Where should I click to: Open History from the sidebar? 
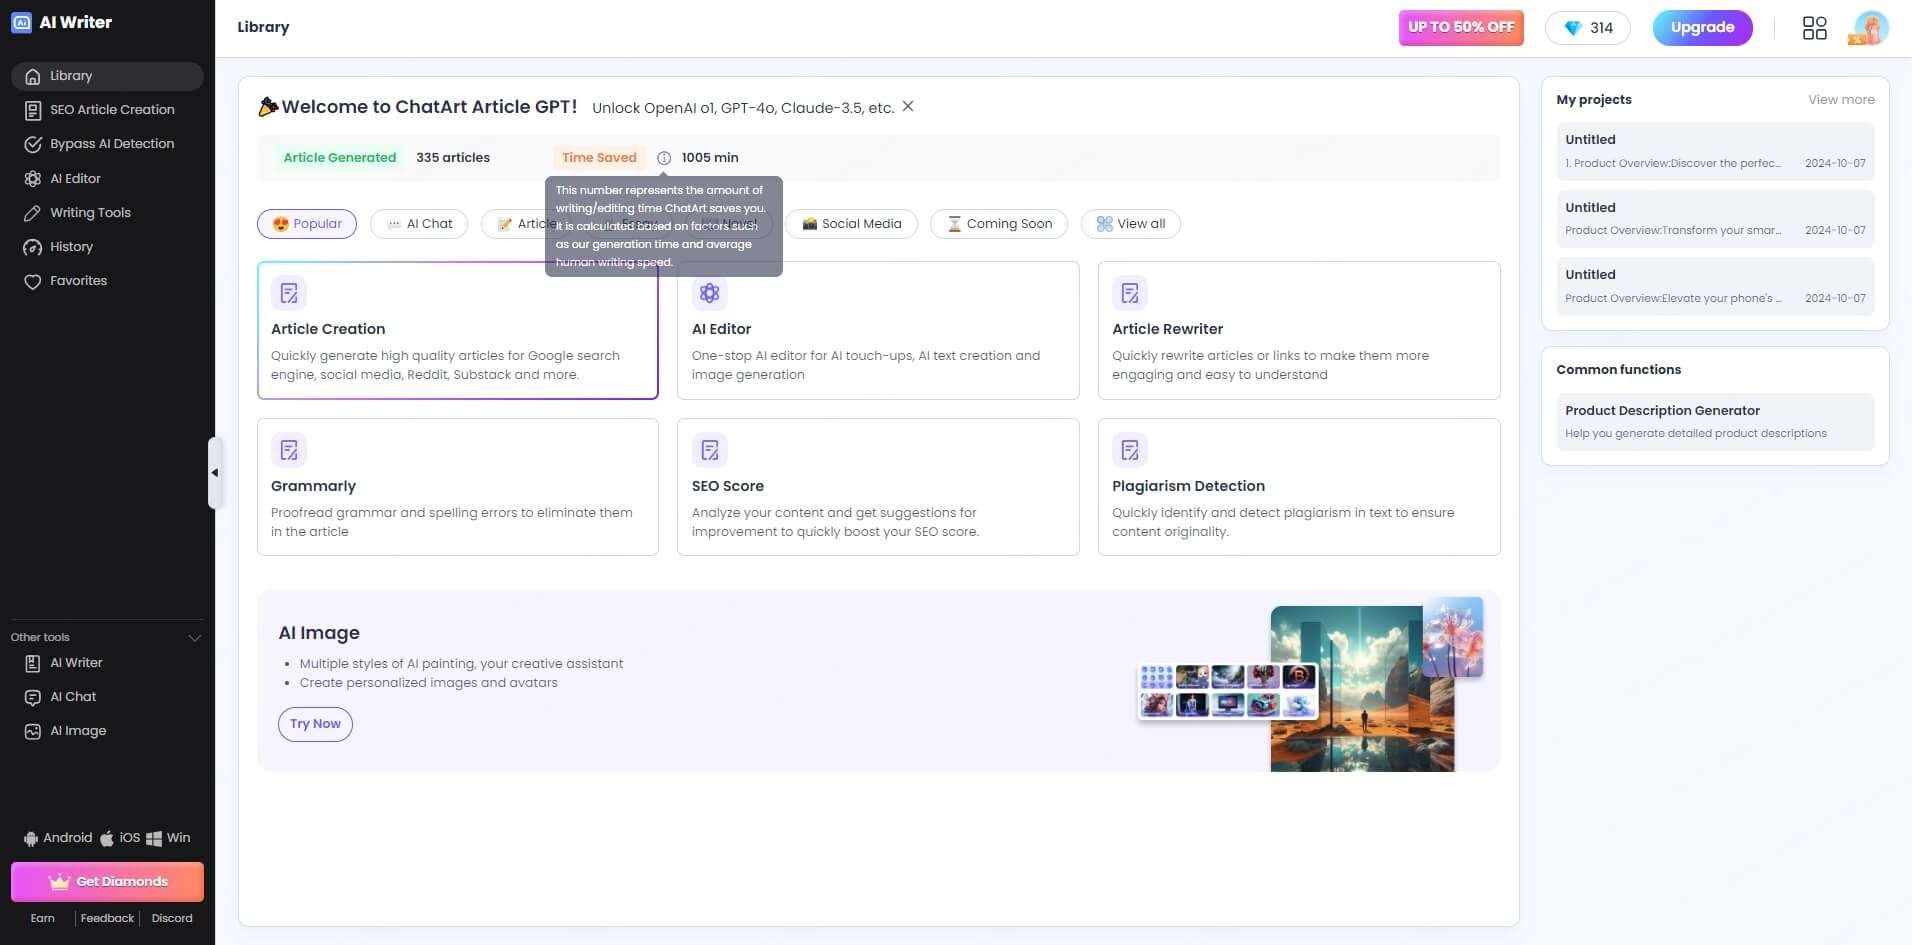[107, 246]
